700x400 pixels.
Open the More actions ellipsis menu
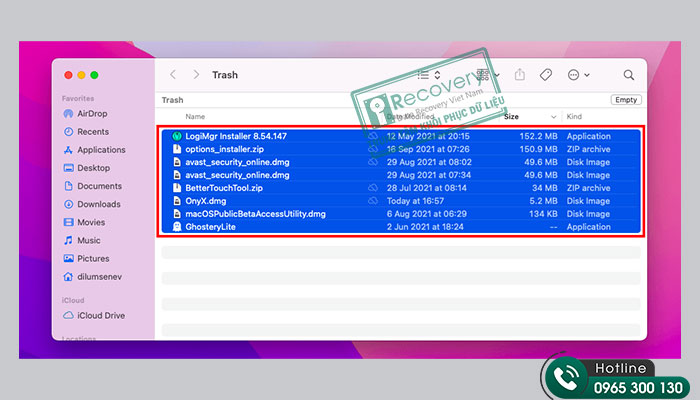(x=579, y=75)
